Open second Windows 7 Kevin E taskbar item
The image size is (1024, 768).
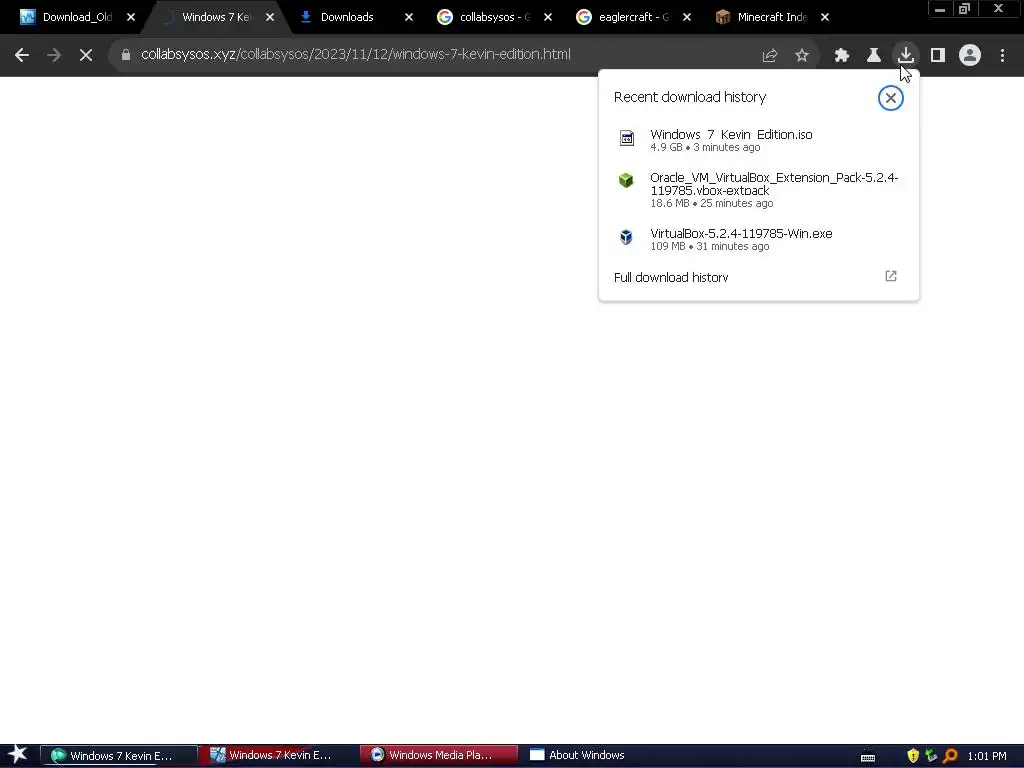278,756
